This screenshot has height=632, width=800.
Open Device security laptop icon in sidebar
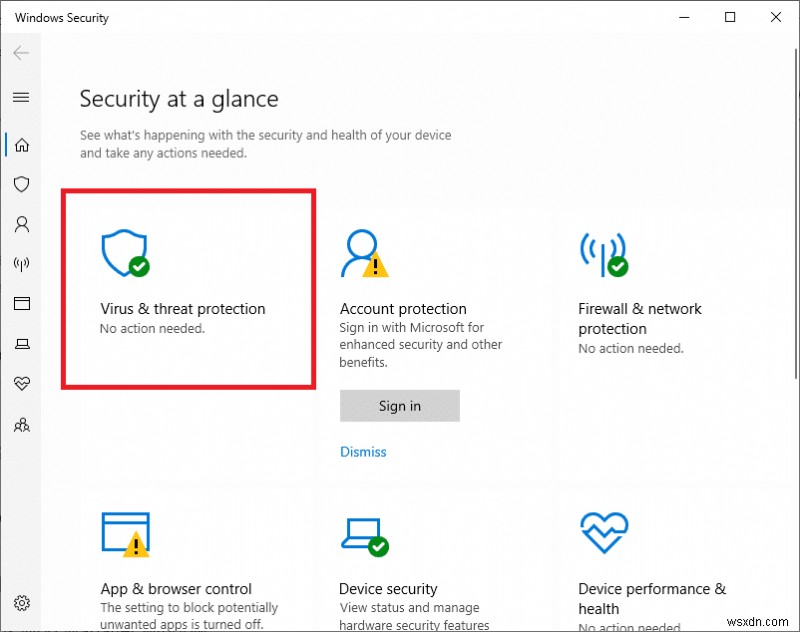coord(21,344)
